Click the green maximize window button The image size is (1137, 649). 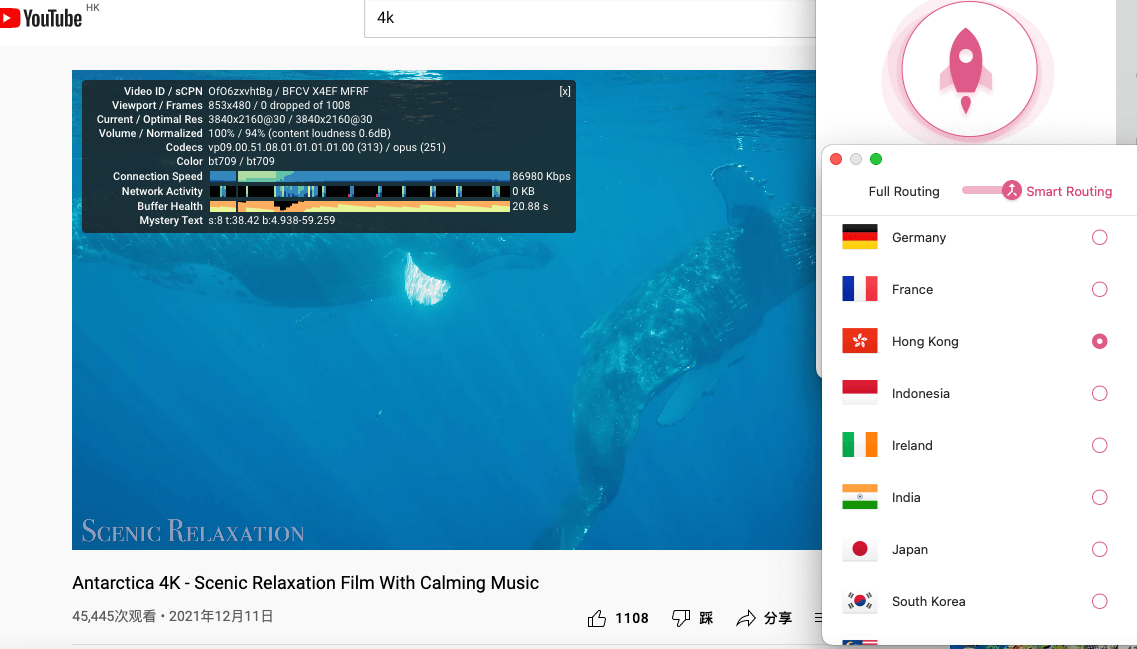pyautogui.click(x=876, y=159)
